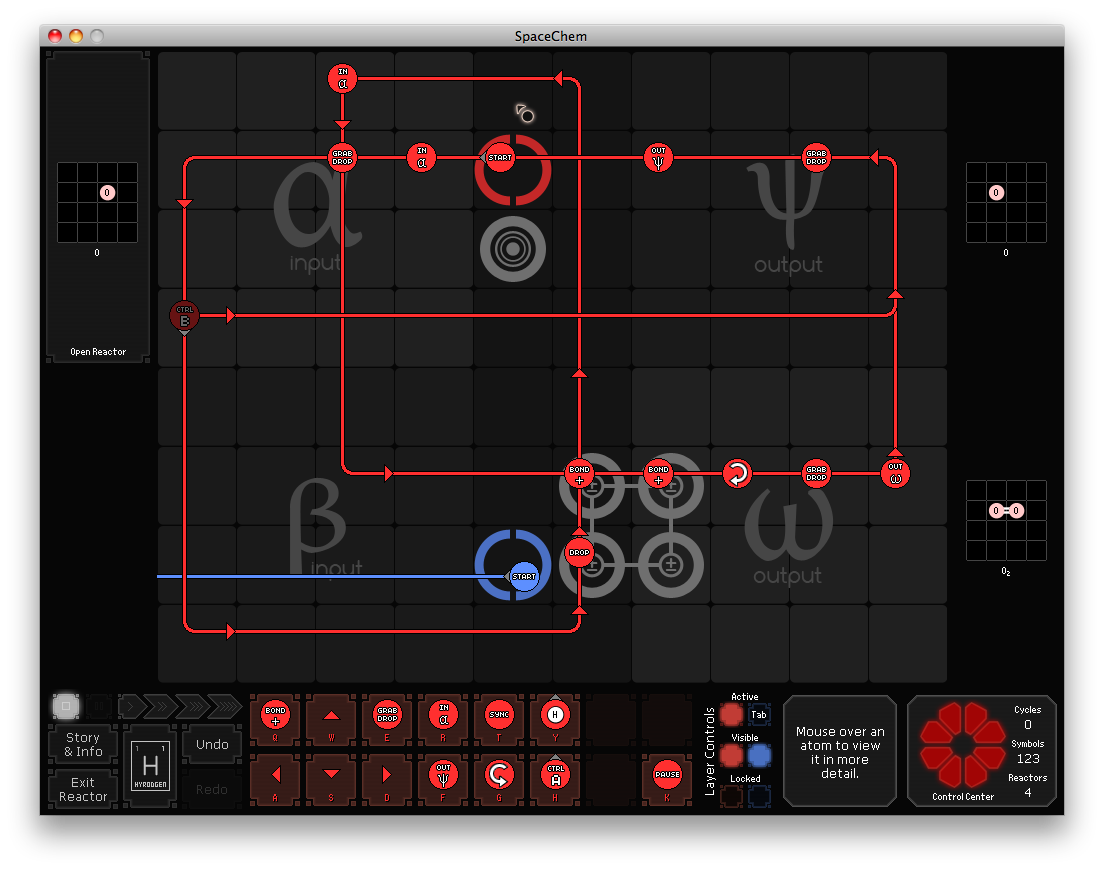Image resolution: width=1104 pixels, height=870 pixels.
Task: Select the CTRL B node on the red path
Action: [x=184, y=316]
